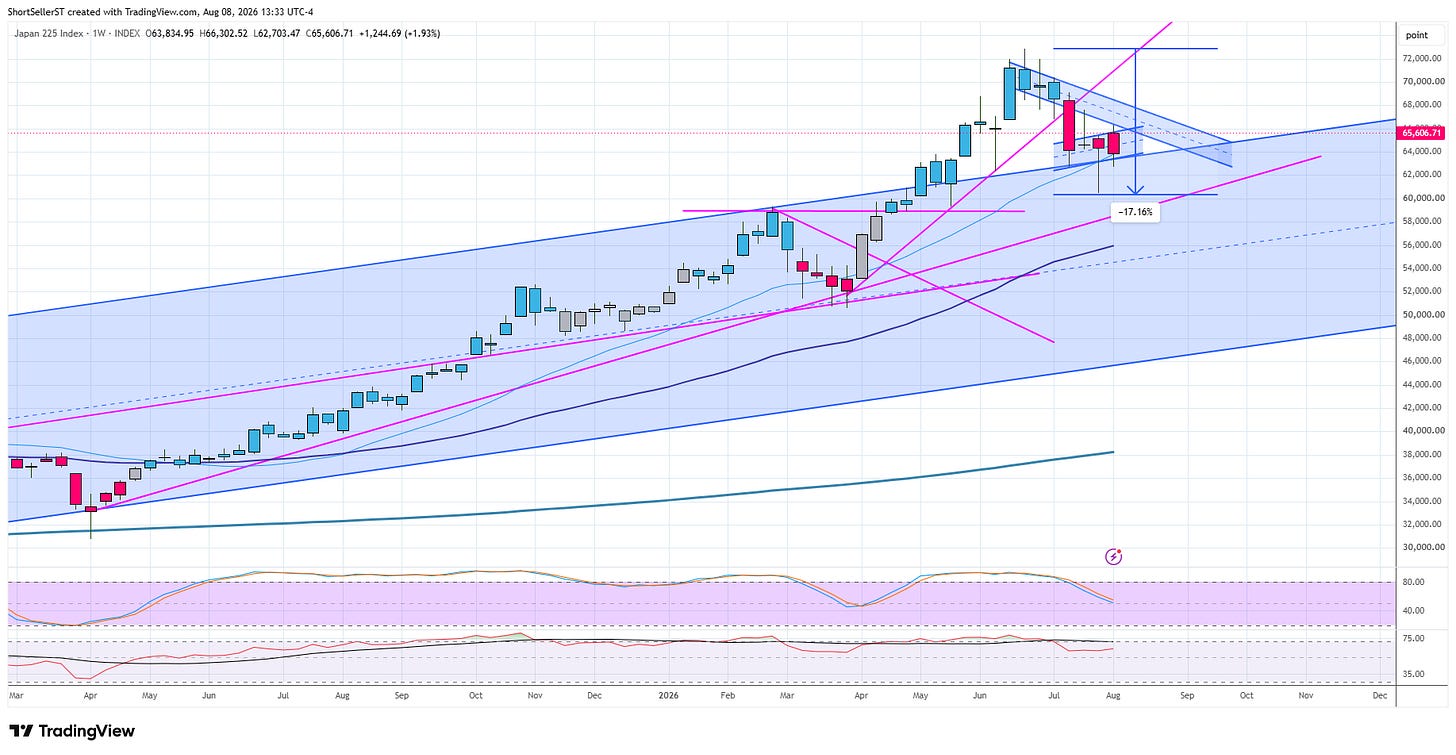Click the 50,000.00 price axis label
Image resolution: width=1456 pixels, height=755 pixels.
click(x=1421, y=314)
